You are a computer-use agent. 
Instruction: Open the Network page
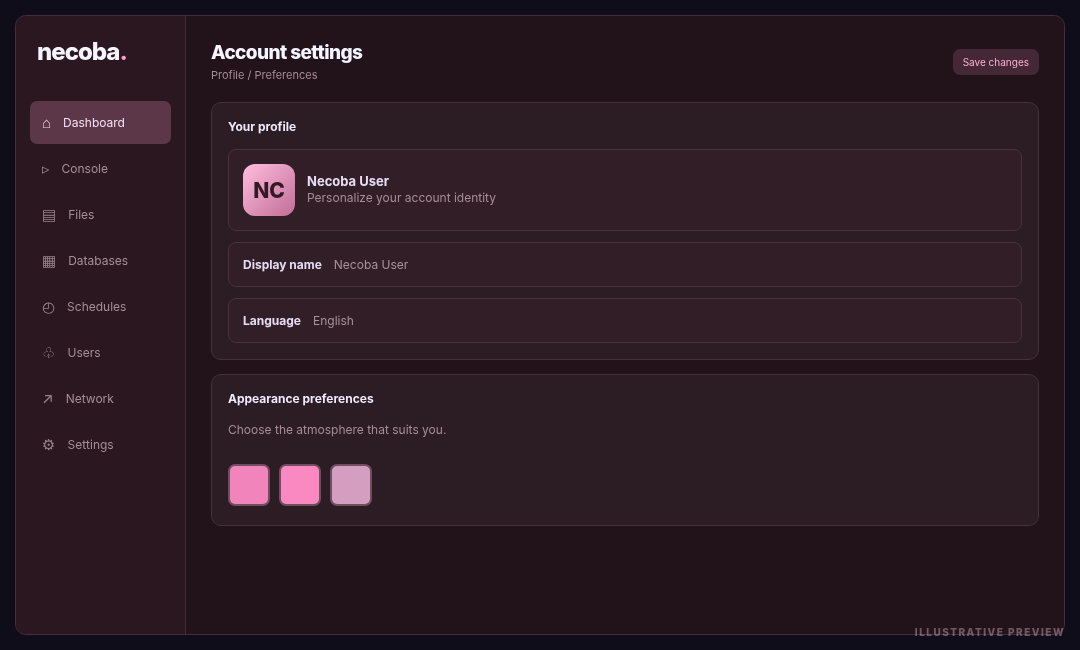[x=101, y=399]
